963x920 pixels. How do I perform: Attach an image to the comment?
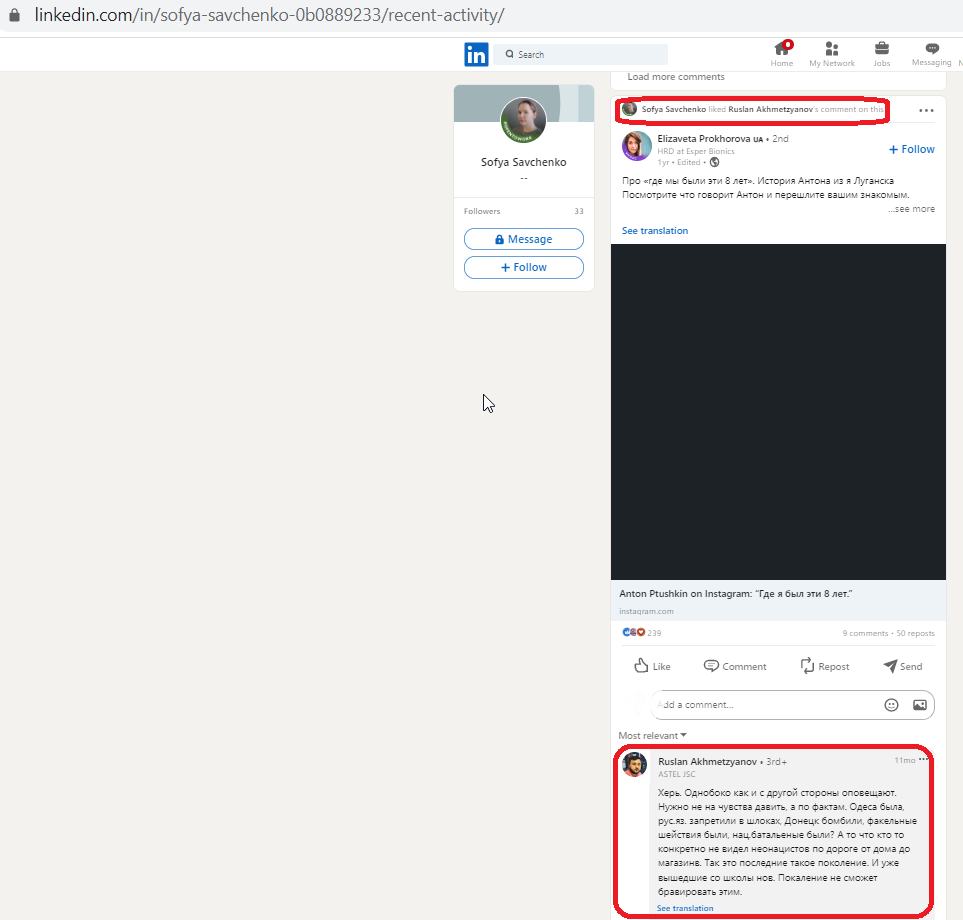coord(919,705)
